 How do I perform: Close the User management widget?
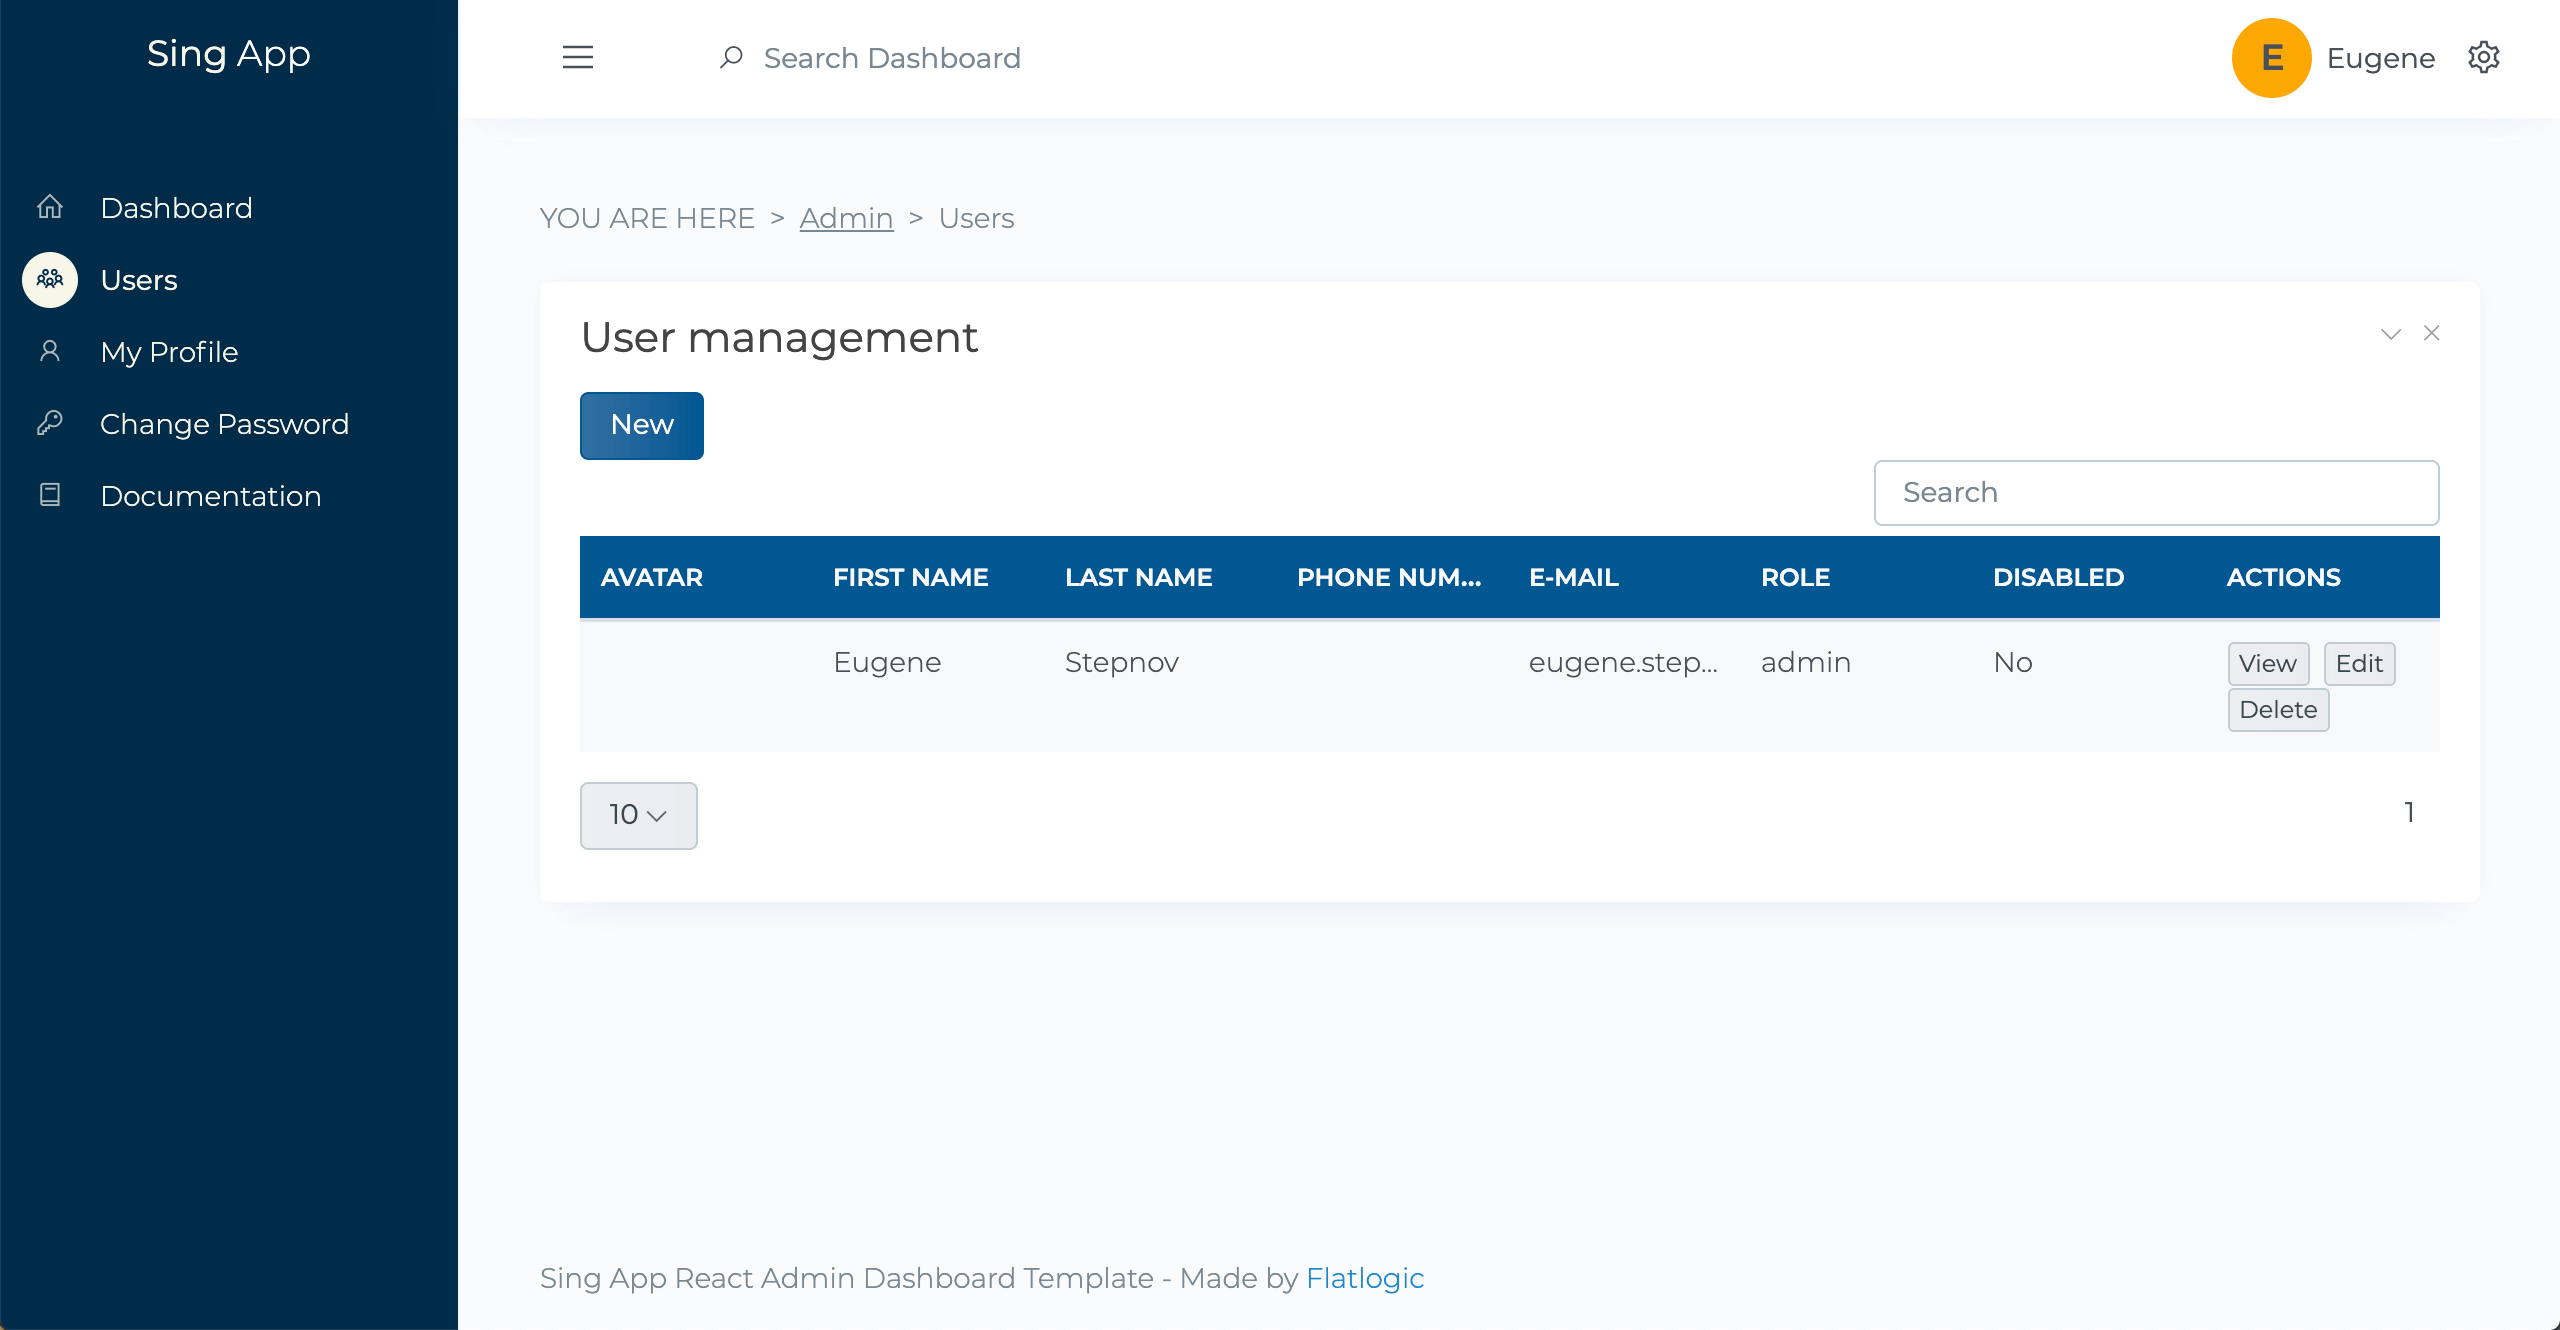pyautogui.click(x=2432, y=333)
